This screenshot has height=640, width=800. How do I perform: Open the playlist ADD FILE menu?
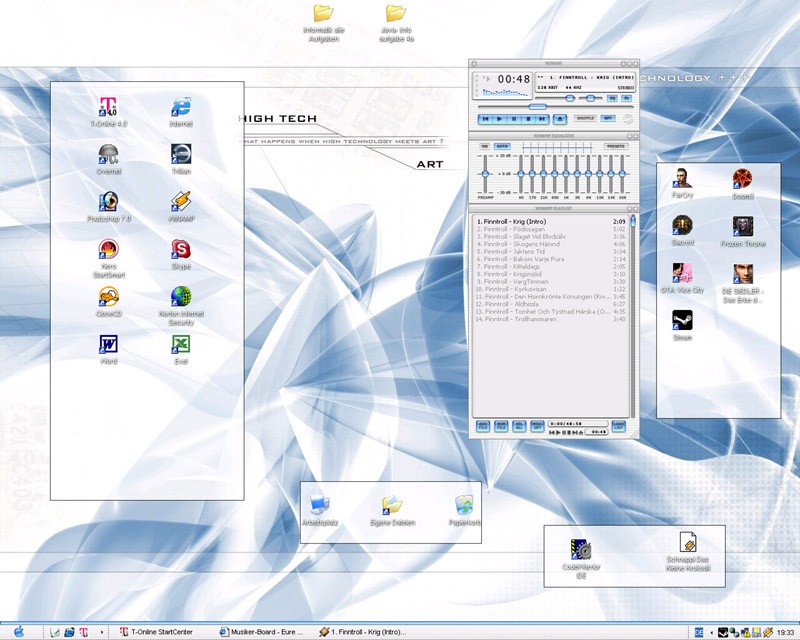[x=483, y=426]
